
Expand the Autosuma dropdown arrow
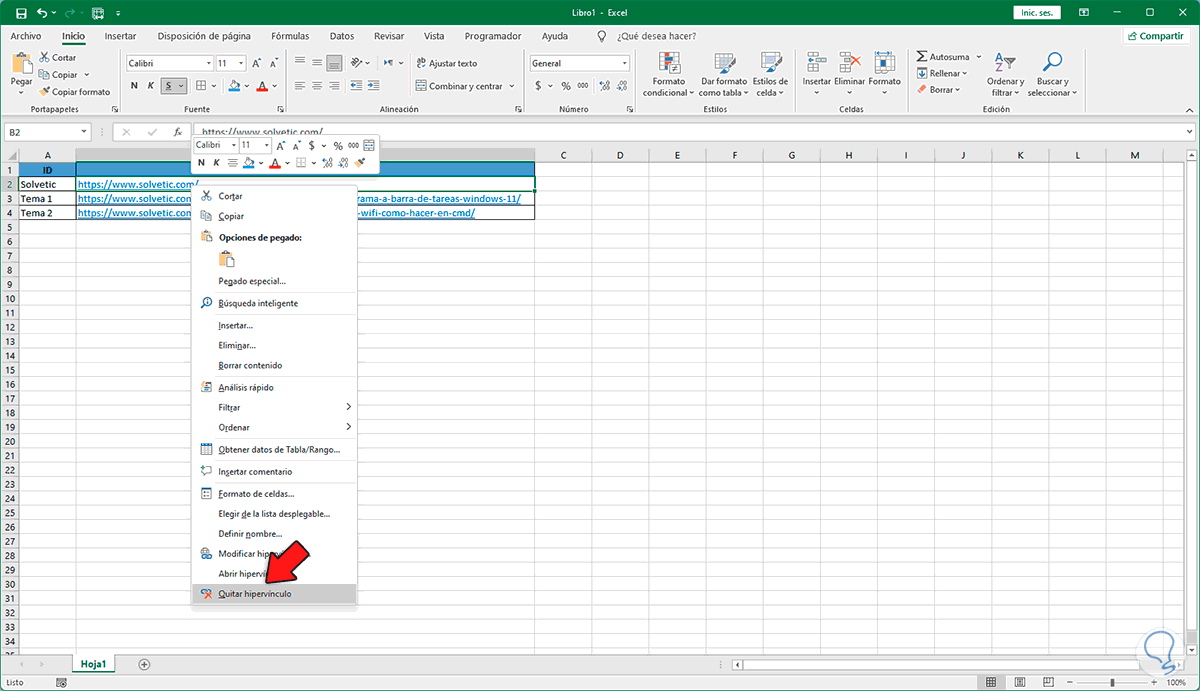click(978, 57)
